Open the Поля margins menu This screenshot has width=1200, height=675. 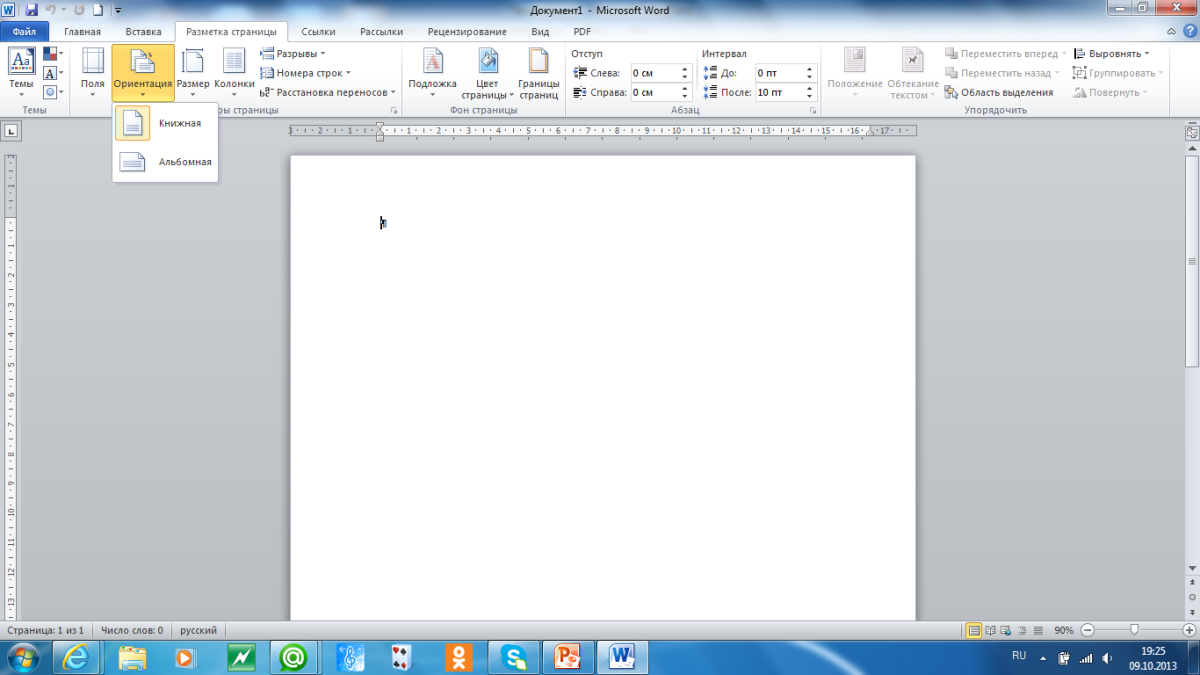coord(92,73)
